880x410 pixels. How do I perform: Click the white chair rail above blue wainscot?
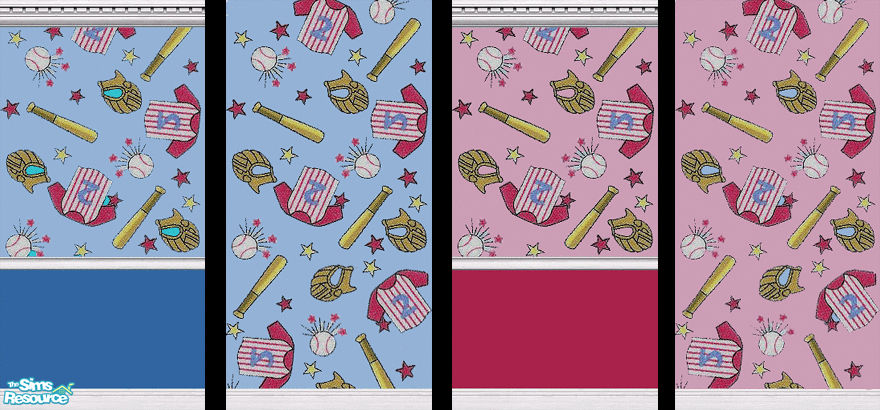coord(102,266)
